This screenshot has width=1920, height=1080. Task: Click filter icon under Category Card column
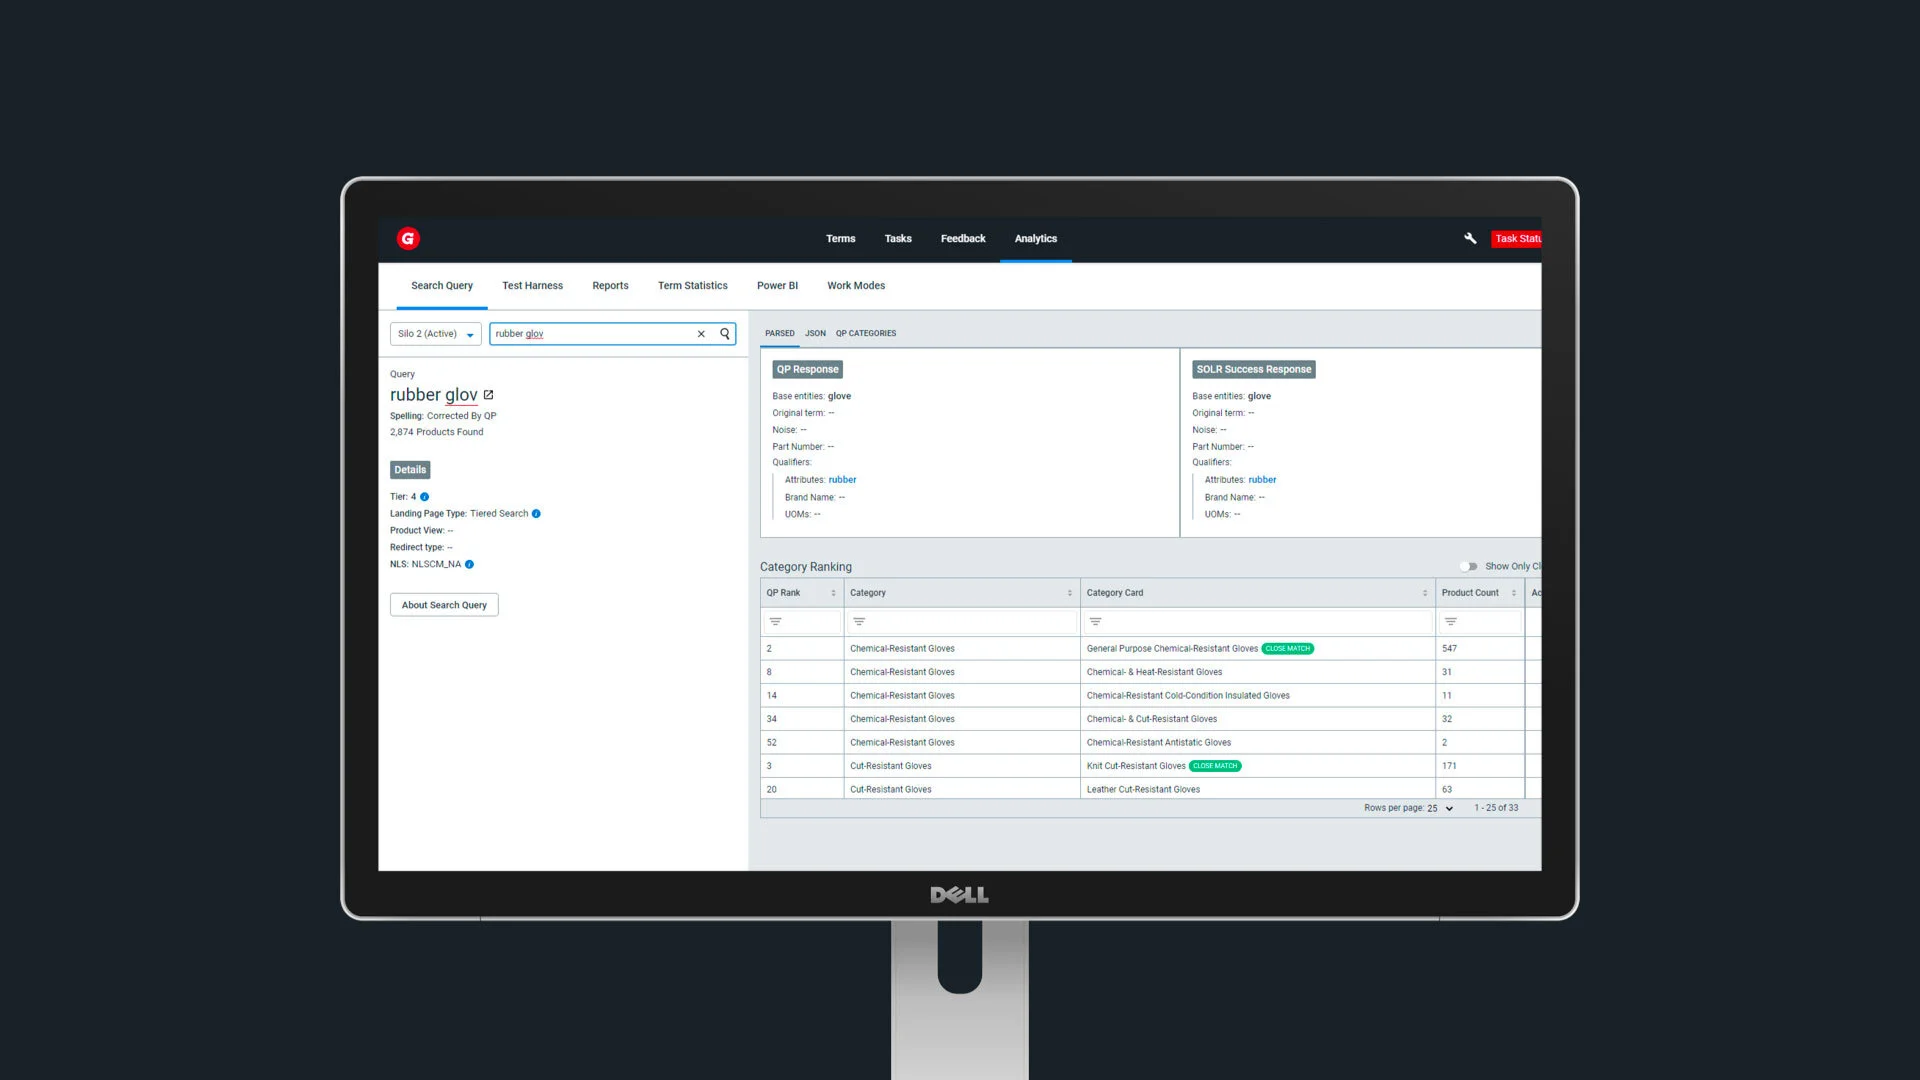1095,622
